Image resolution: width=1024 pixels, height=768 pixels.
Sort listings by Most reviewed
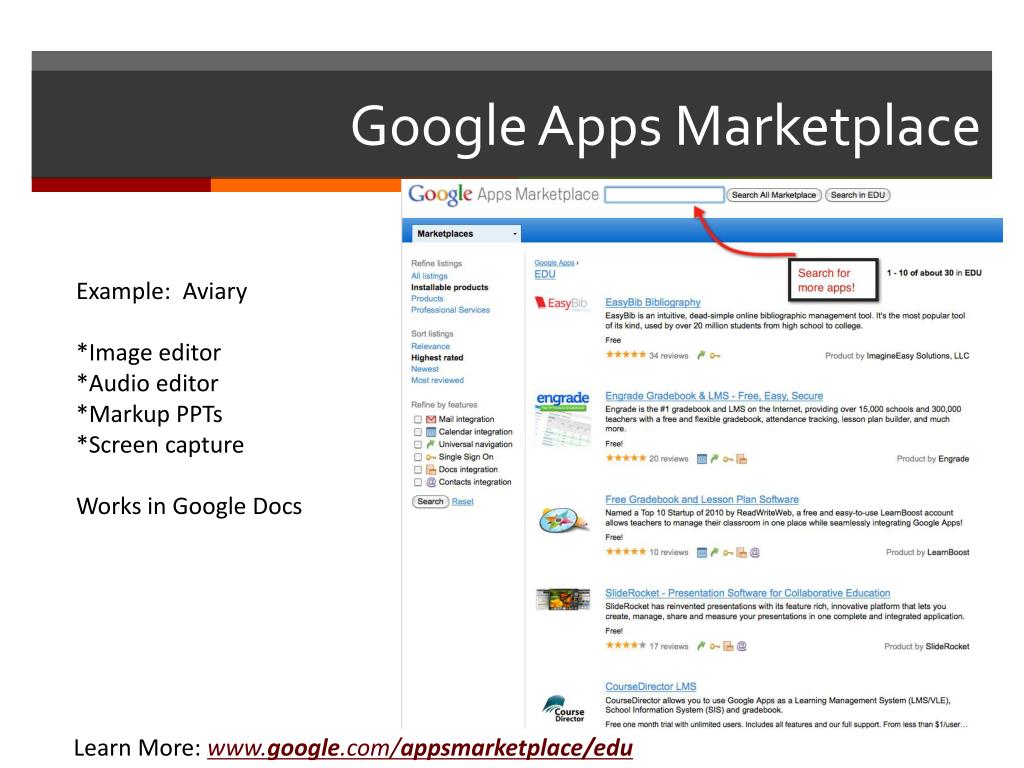(438, 380)
